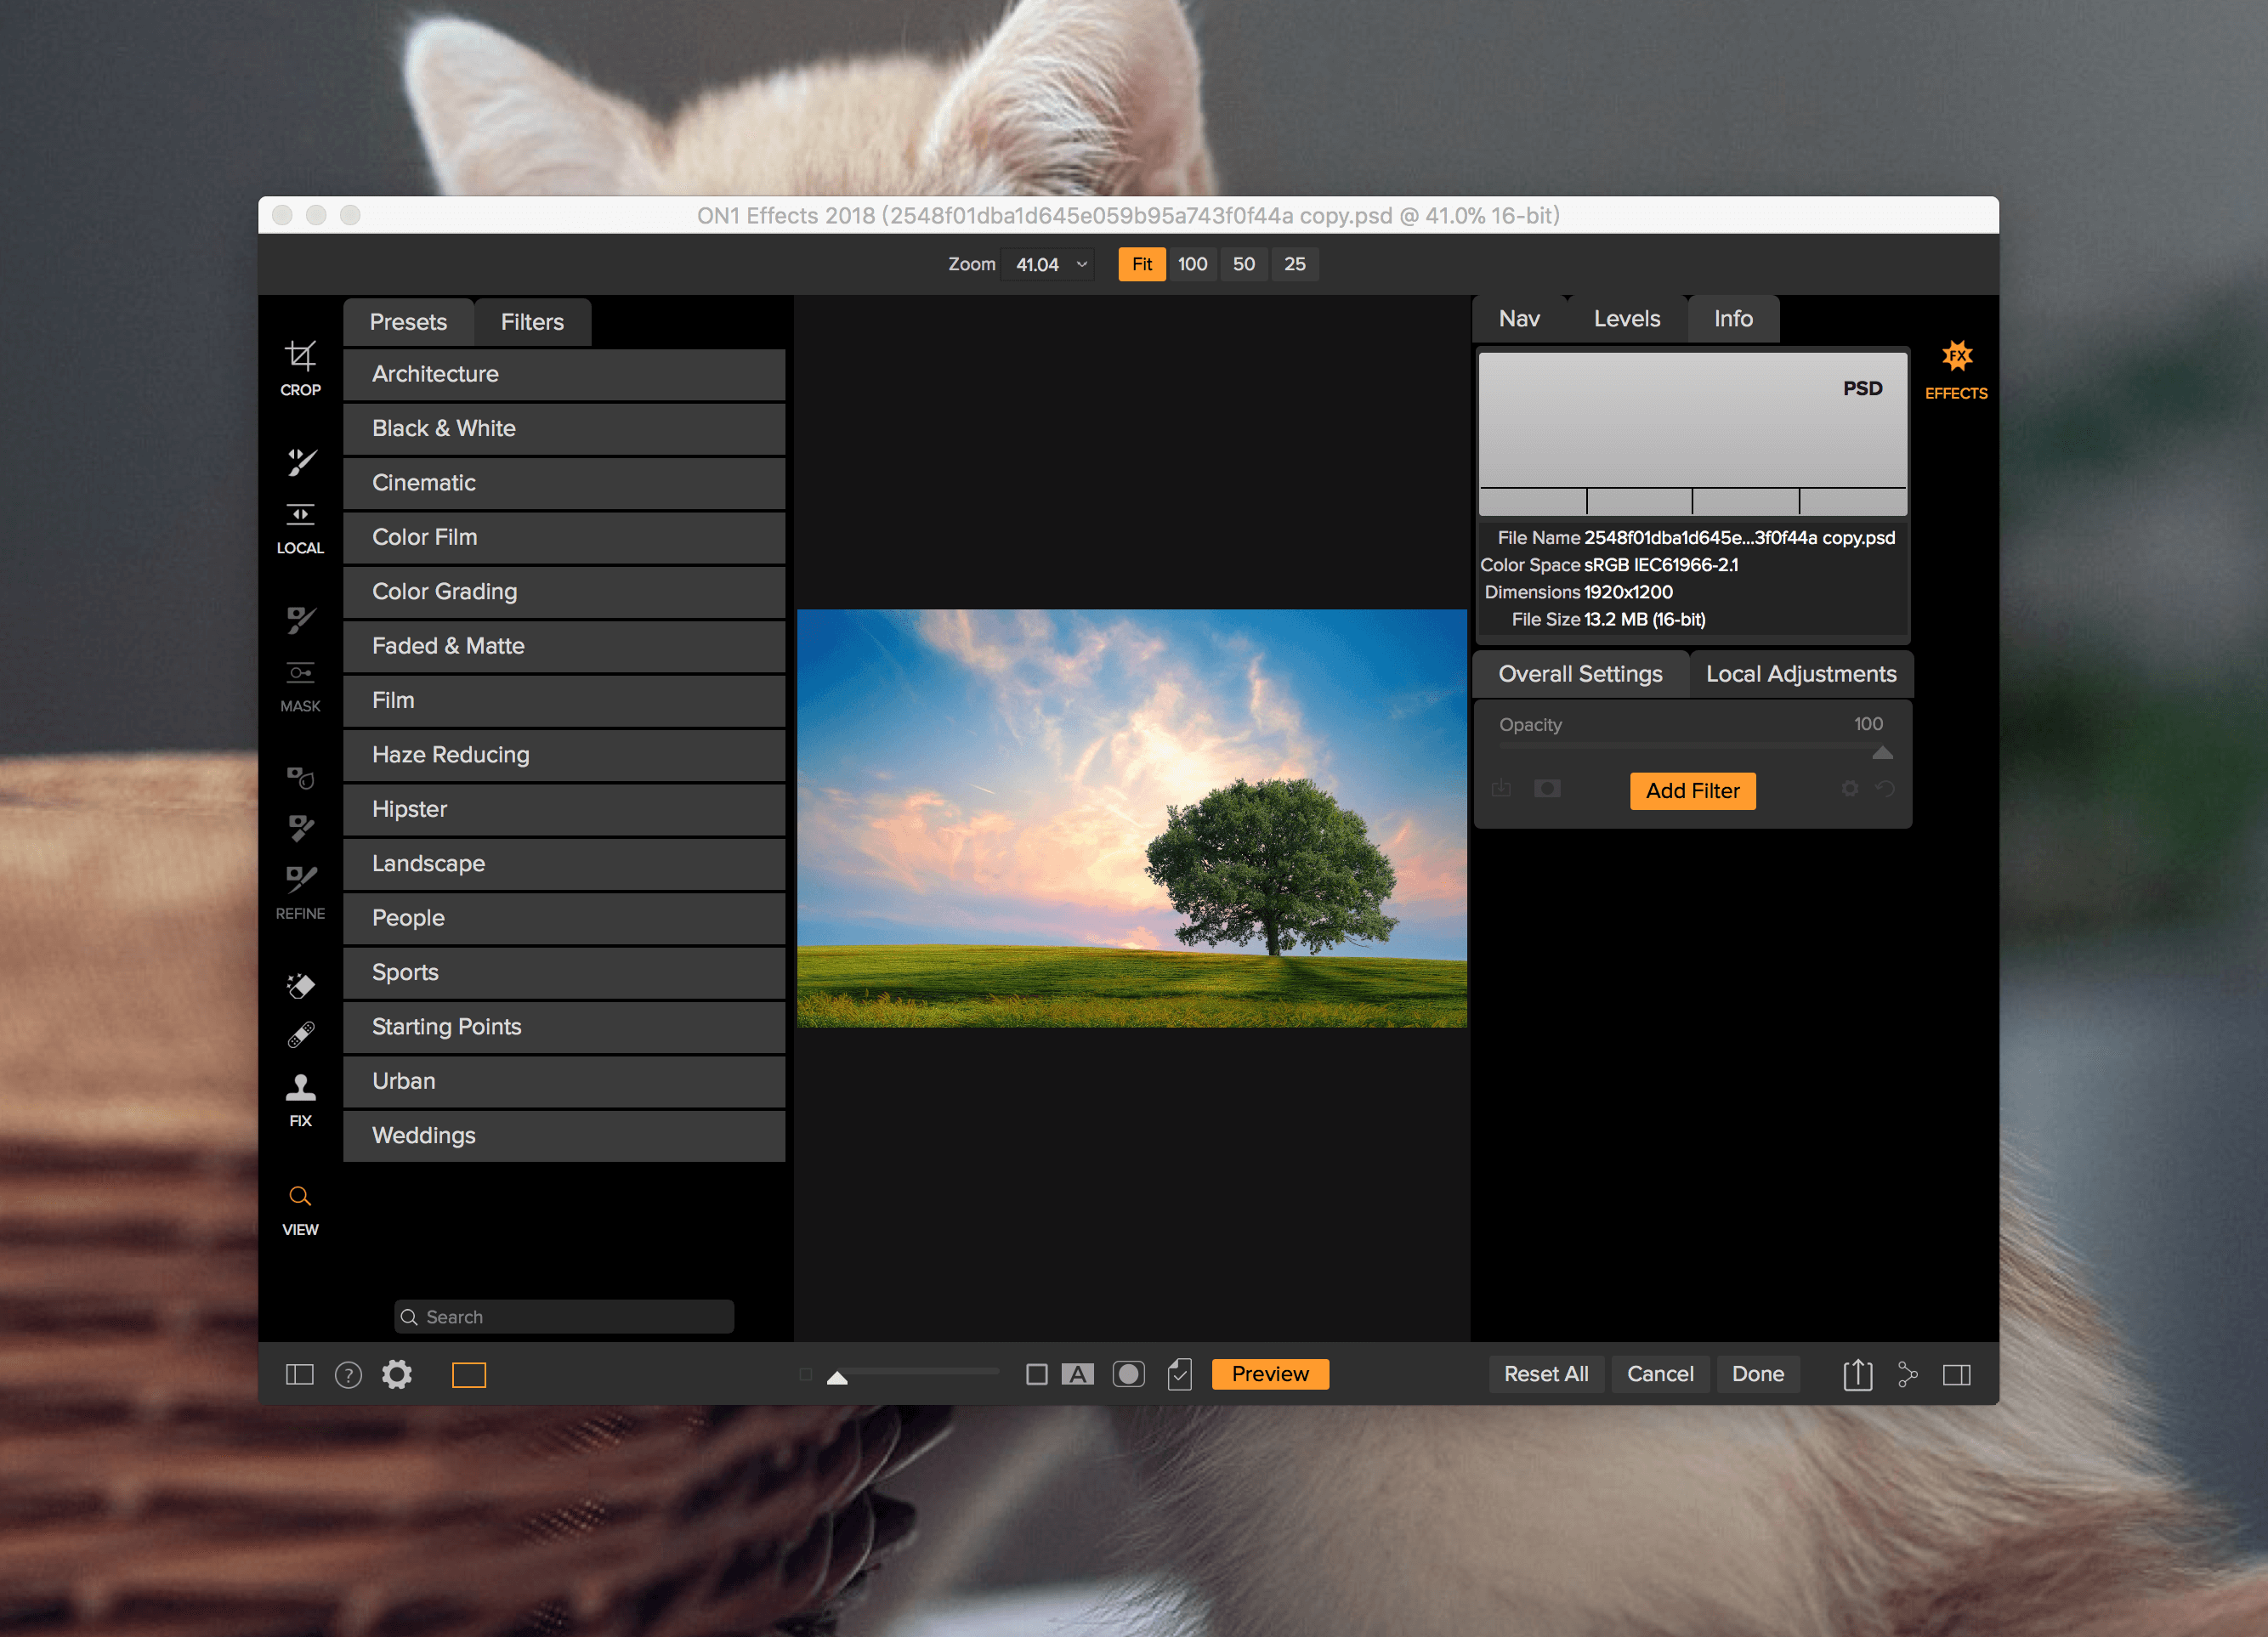Screen dimensions: 2268x1637
Task: Click the Add Filter button
Action: 1693,791
